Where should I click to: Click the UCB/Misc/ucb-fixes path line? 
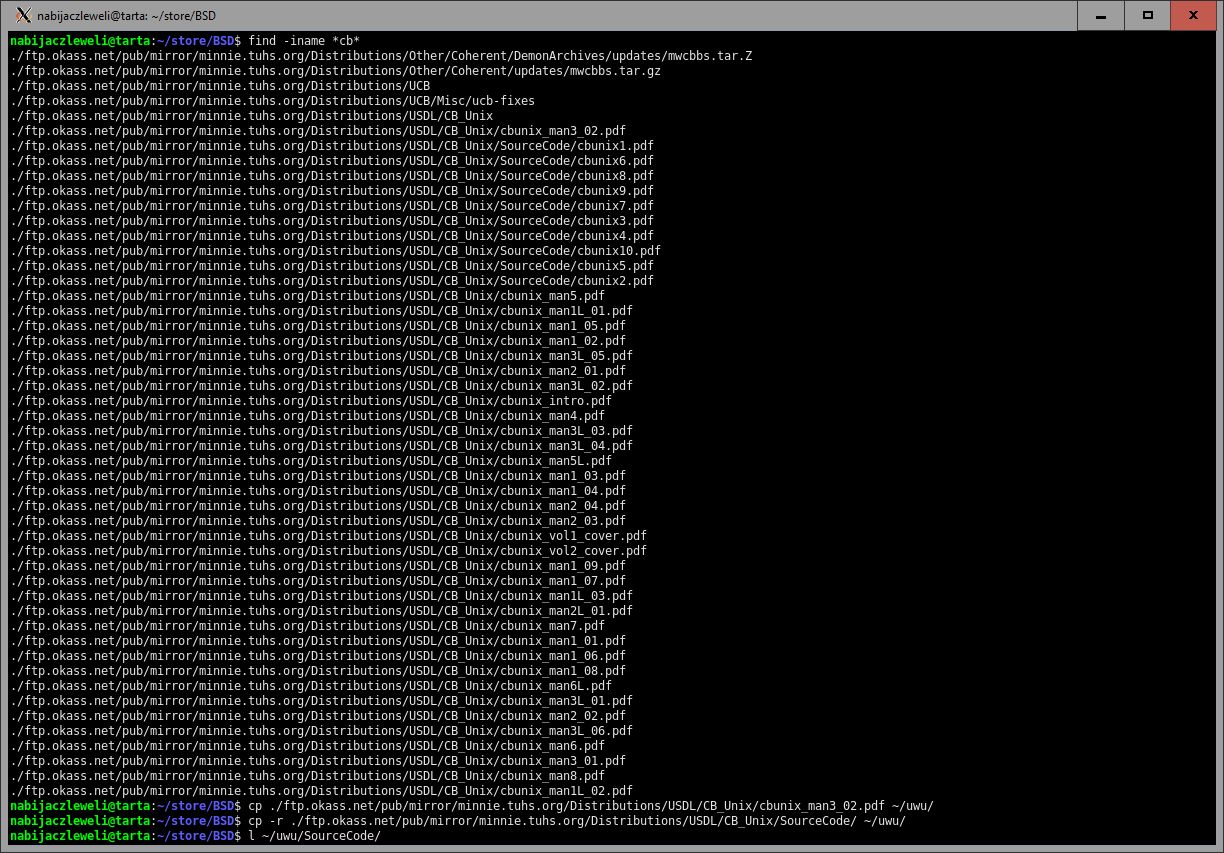273,101
